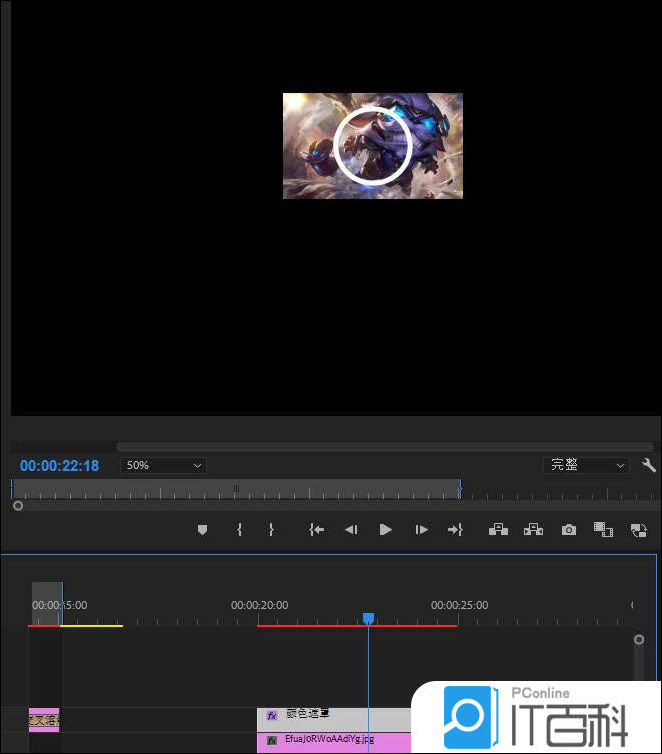Export frame with camera icon
The image size is (662, 754).
click(569, 530)
